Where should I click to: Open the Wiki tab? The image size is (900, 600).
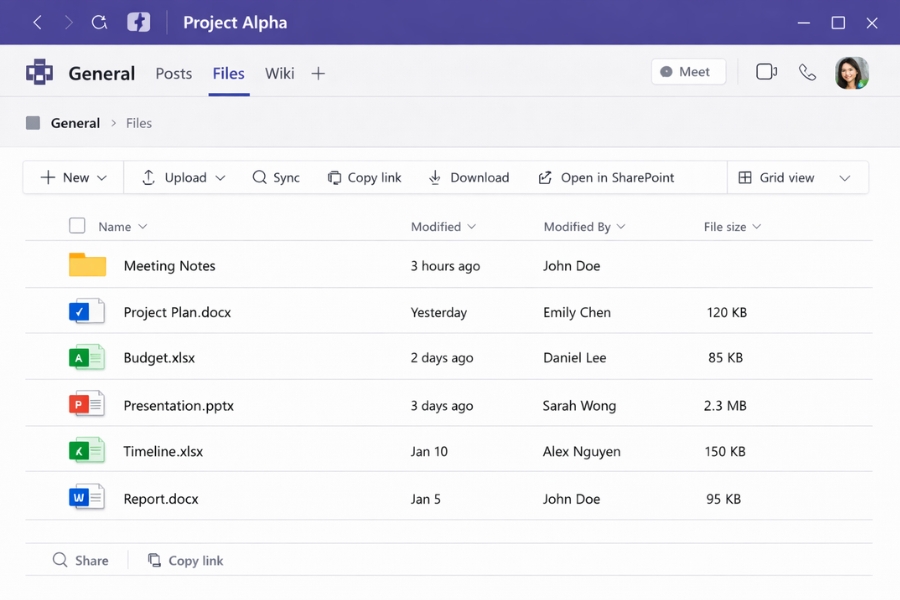coord(279,73)
